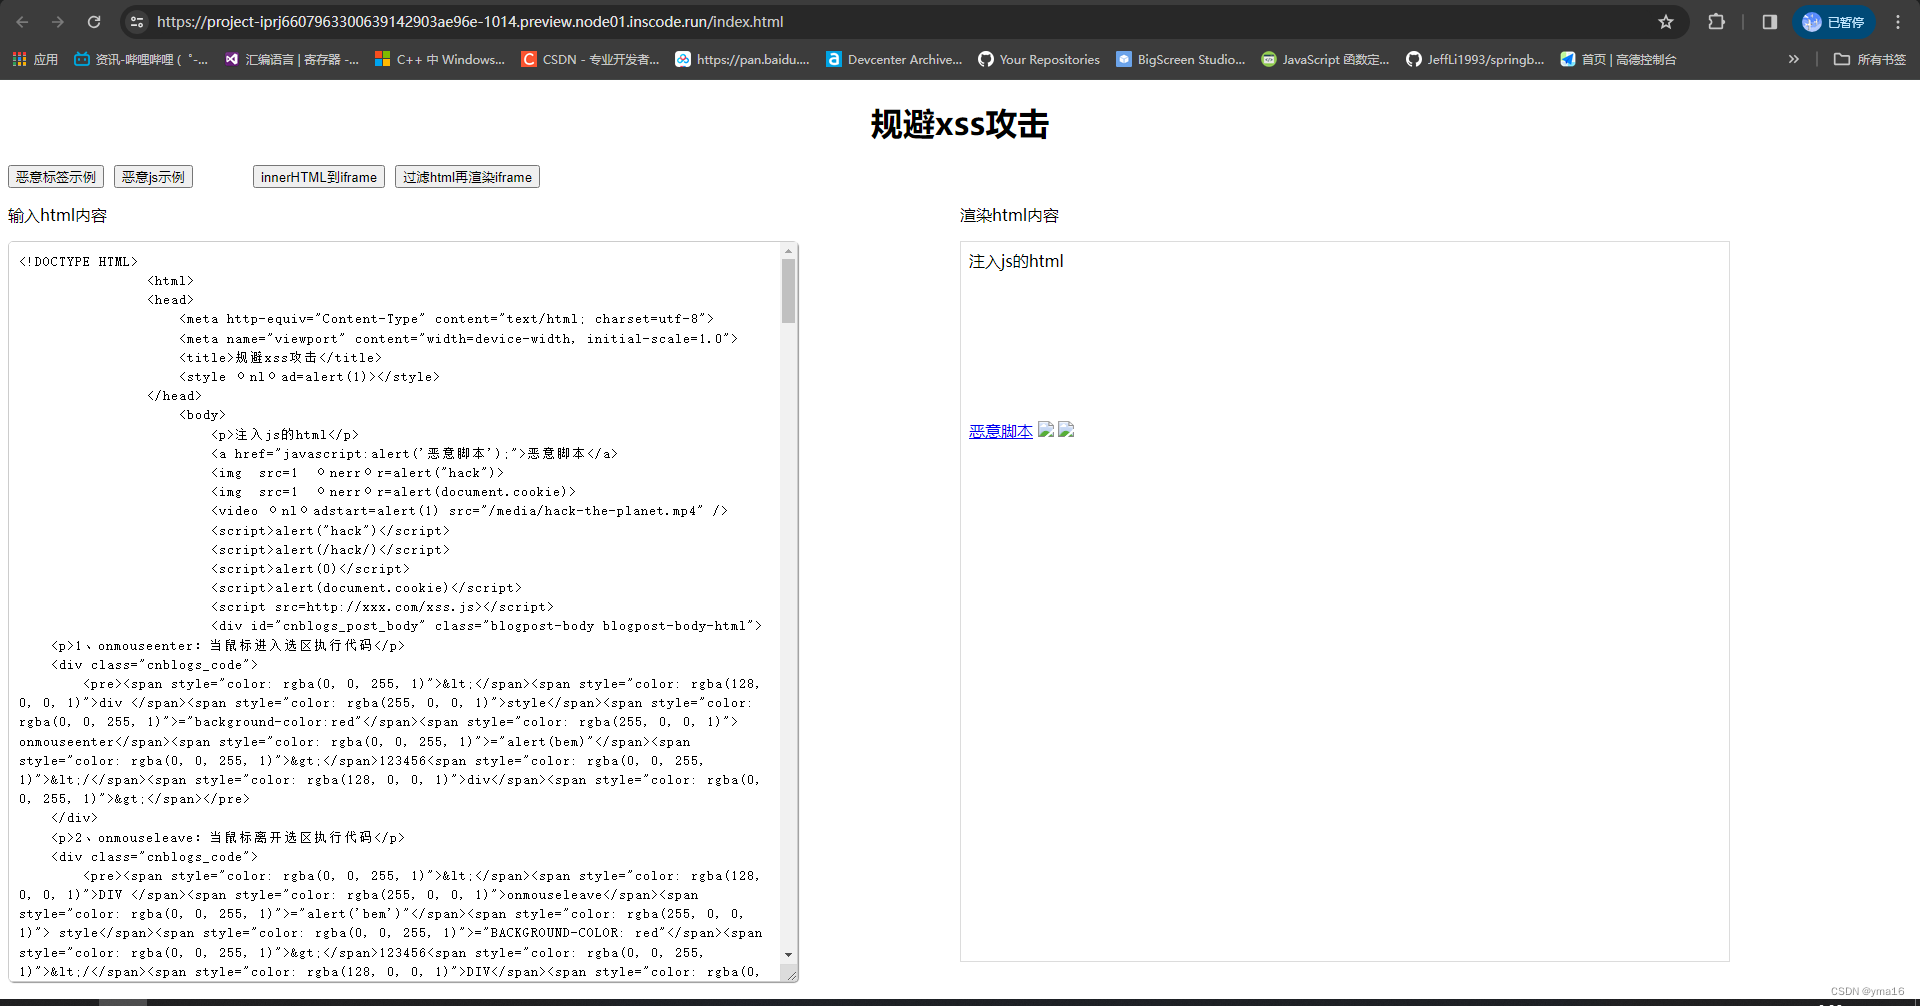Viewport: 1920px width, 1006px height.
Task: Go back with the browser back arrow
Action: (x=22, y=22)
